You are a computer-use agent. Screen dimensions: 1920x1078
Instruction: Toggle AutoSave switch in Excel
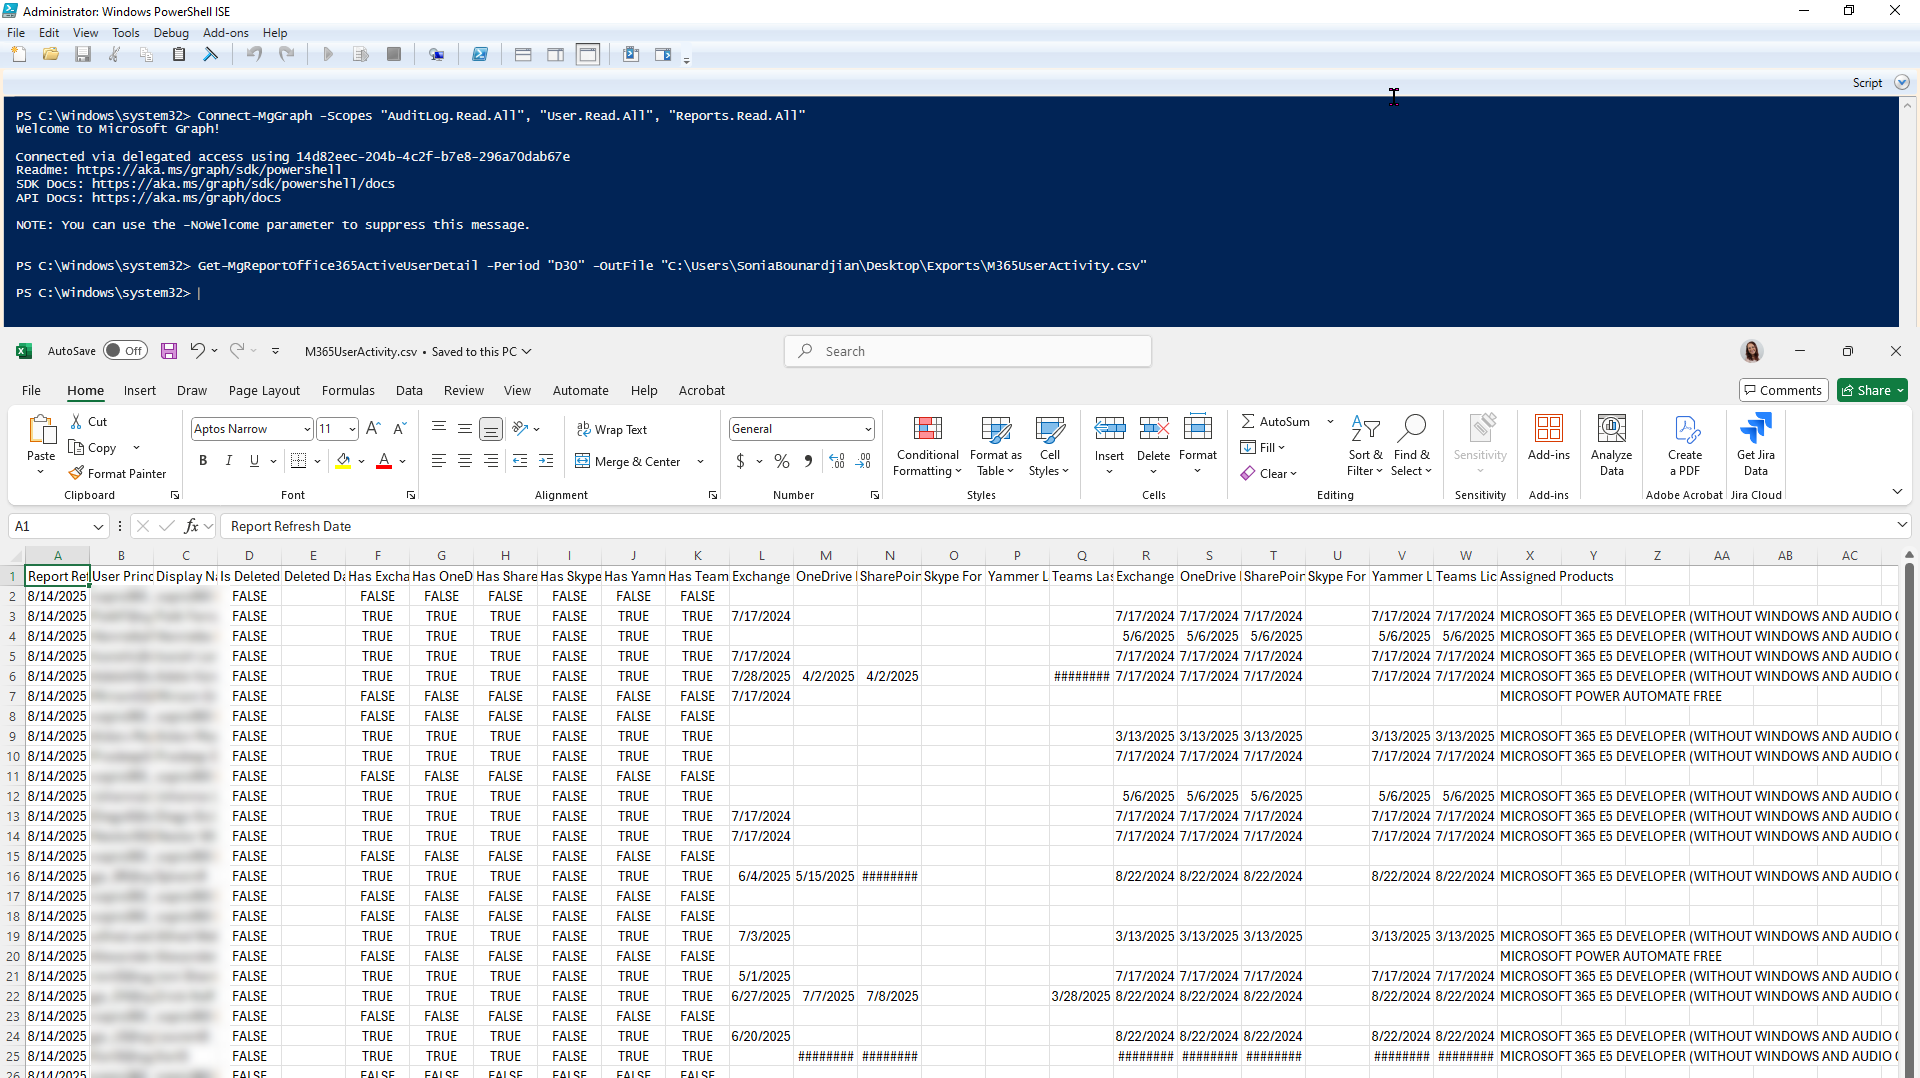pos(125,351)
